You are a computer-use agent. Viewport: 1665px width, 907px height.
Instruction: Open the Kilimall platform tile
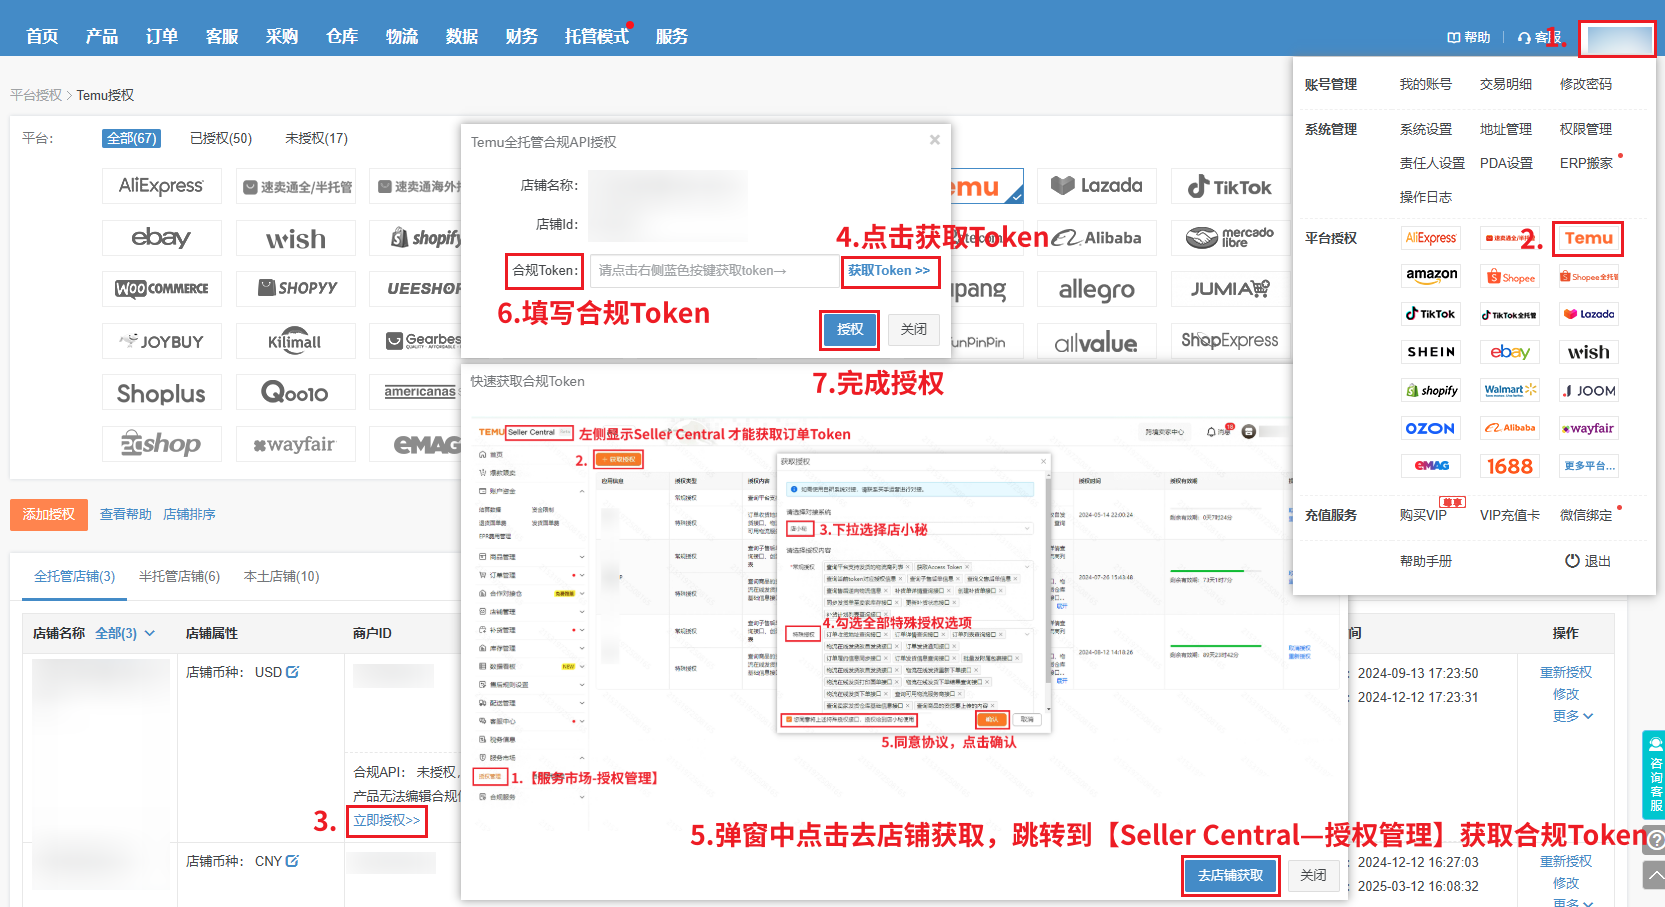click(295, 341)
